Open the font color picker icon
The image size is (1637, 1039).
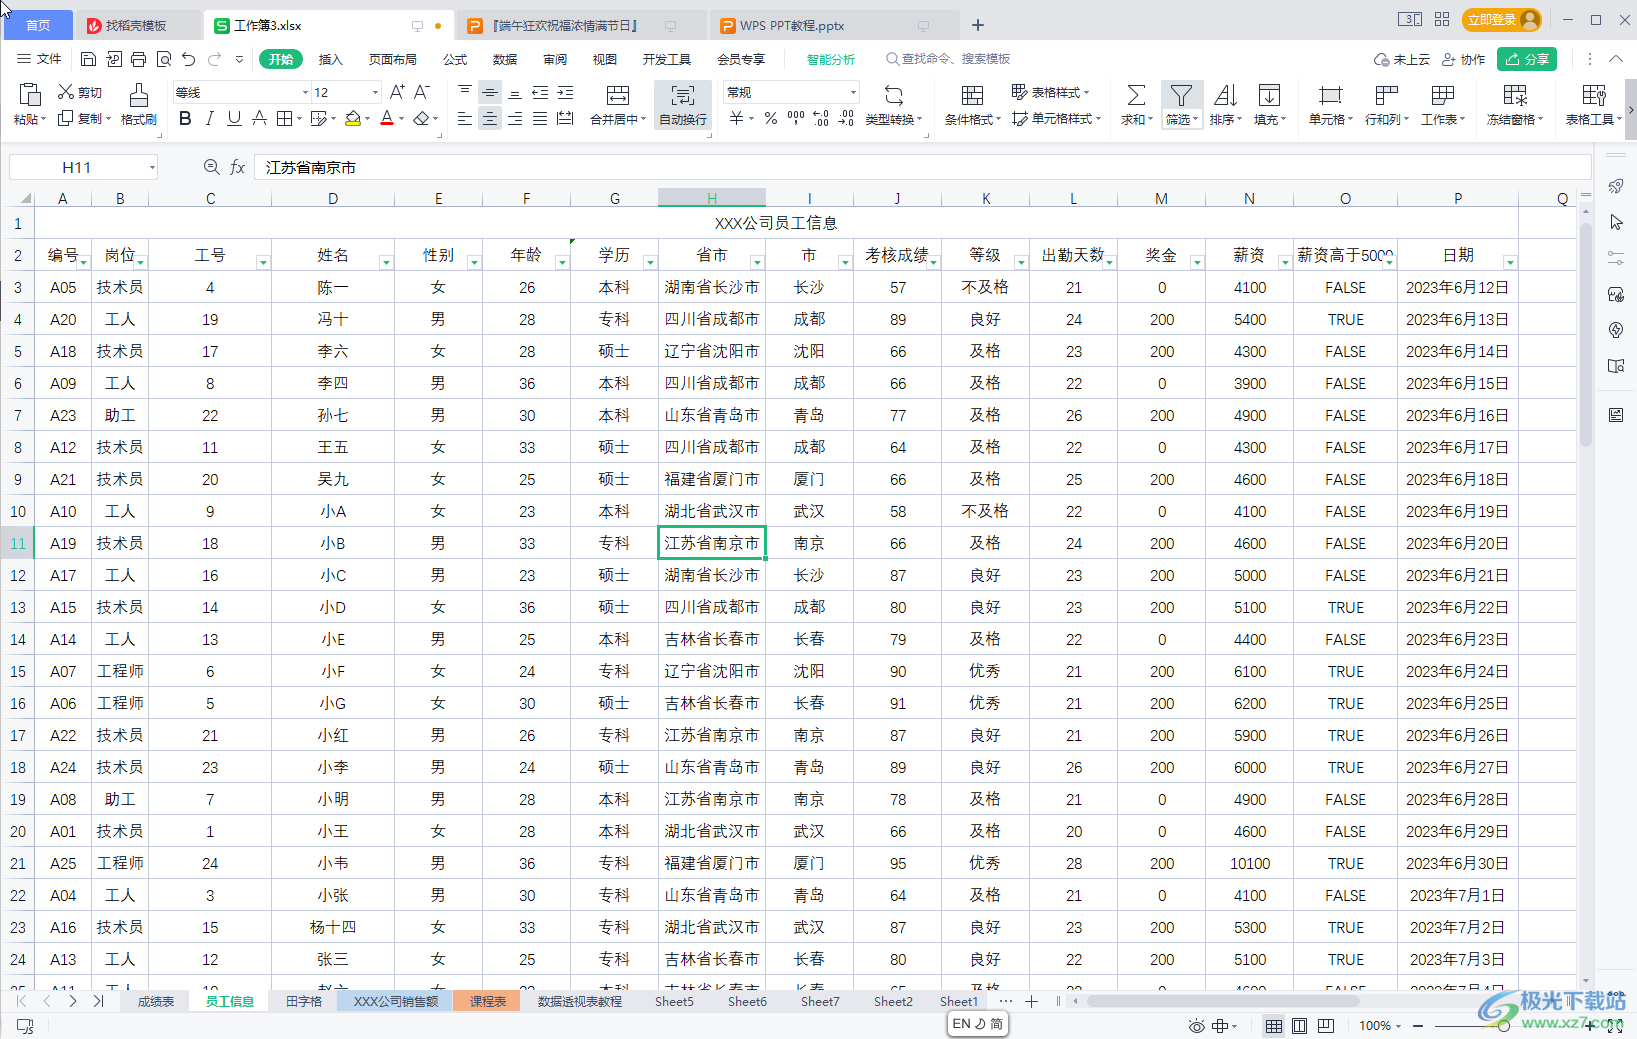[387, 118]
